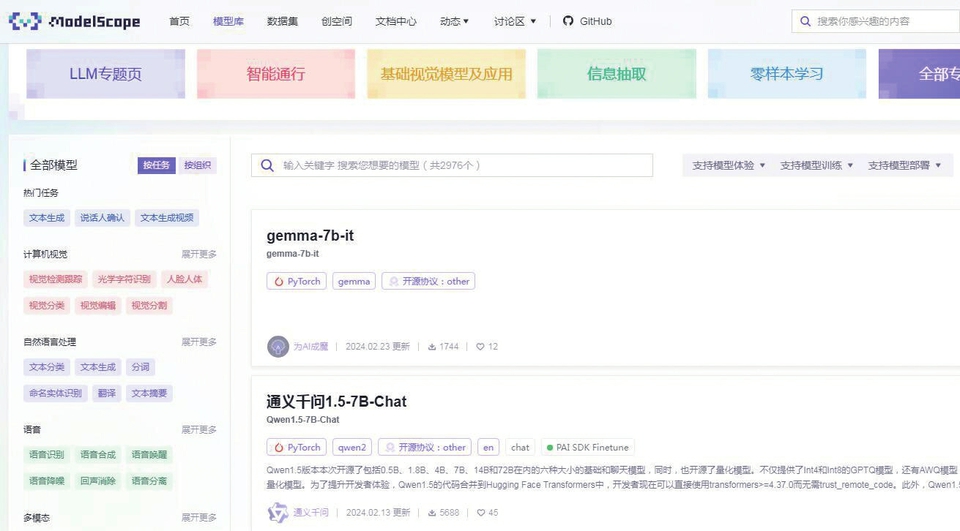This screenshot has height=531, width=960.
Task: Expand more 多模态 tasks
Action: click(198, 518)
